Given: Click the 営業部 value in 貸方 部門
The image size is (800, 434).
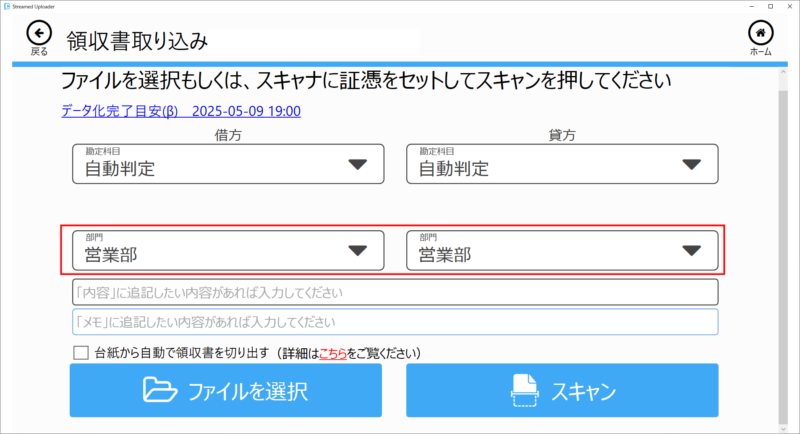Looking at the screenshot, I should [445, 254].
